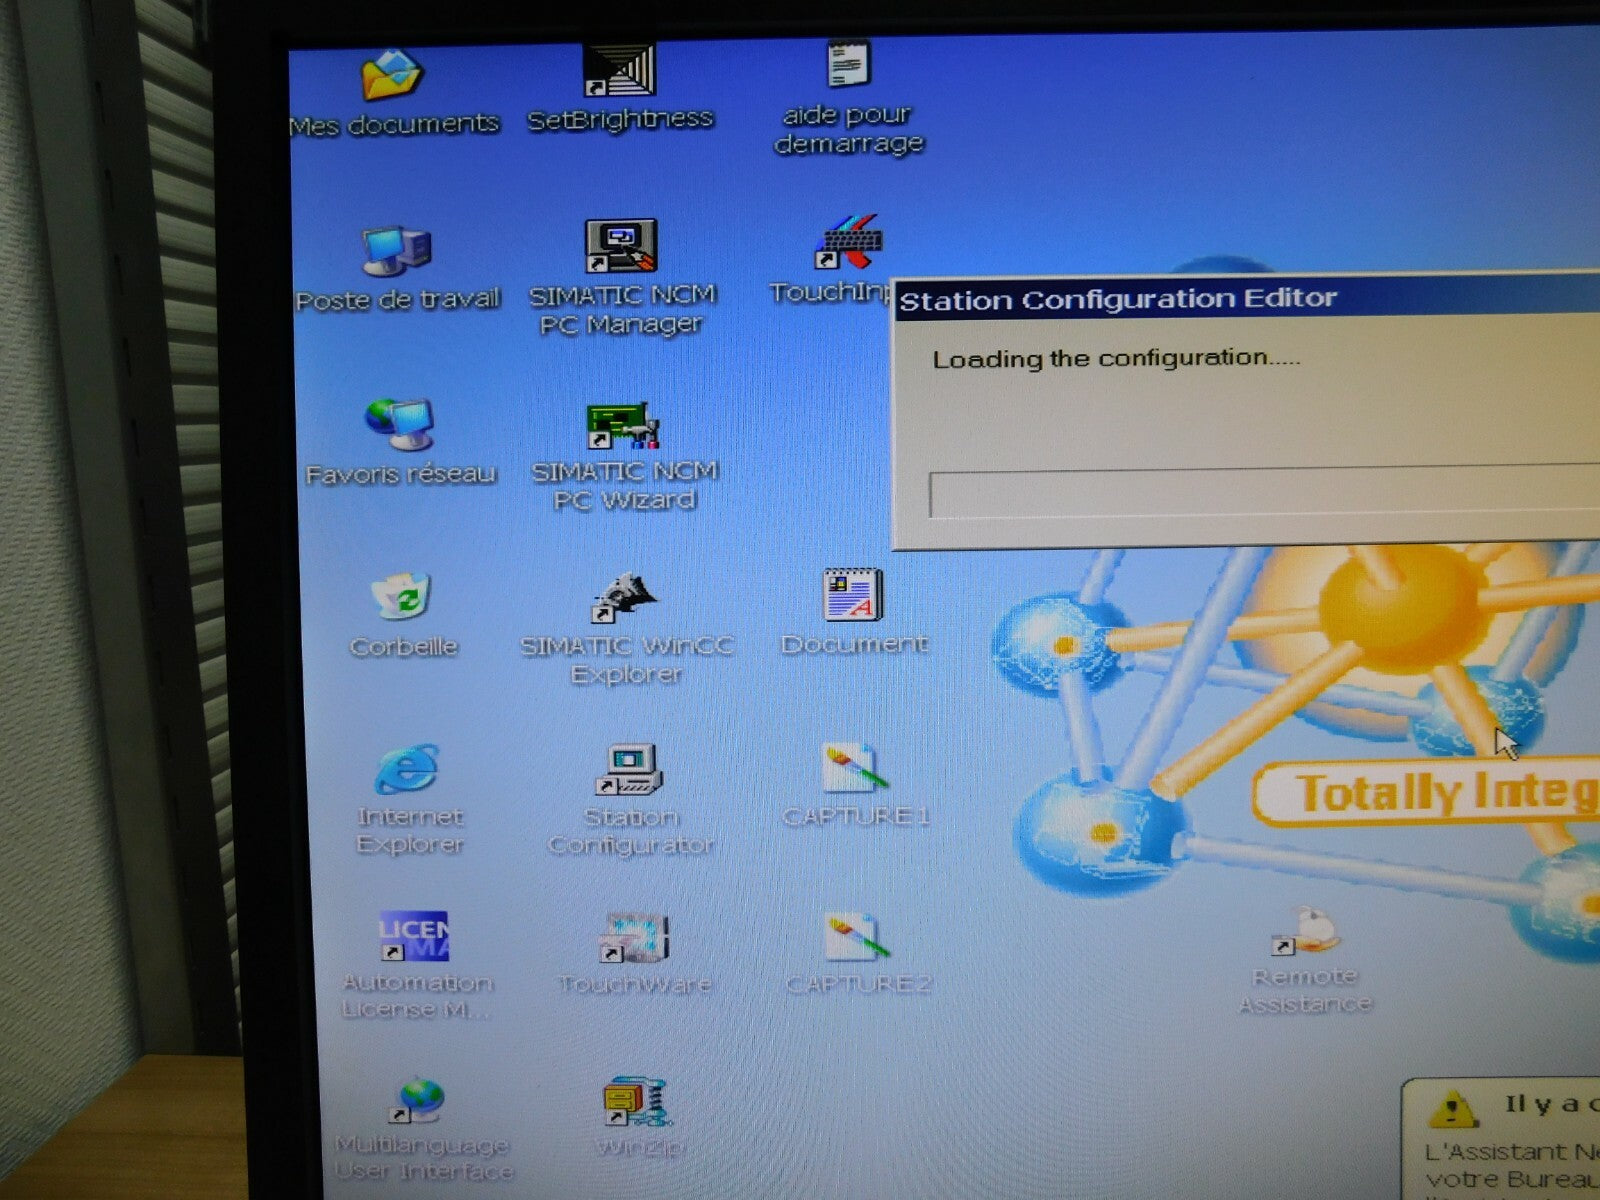Click the 'Il y a' notification balloon heading

click(1551, 1104)
